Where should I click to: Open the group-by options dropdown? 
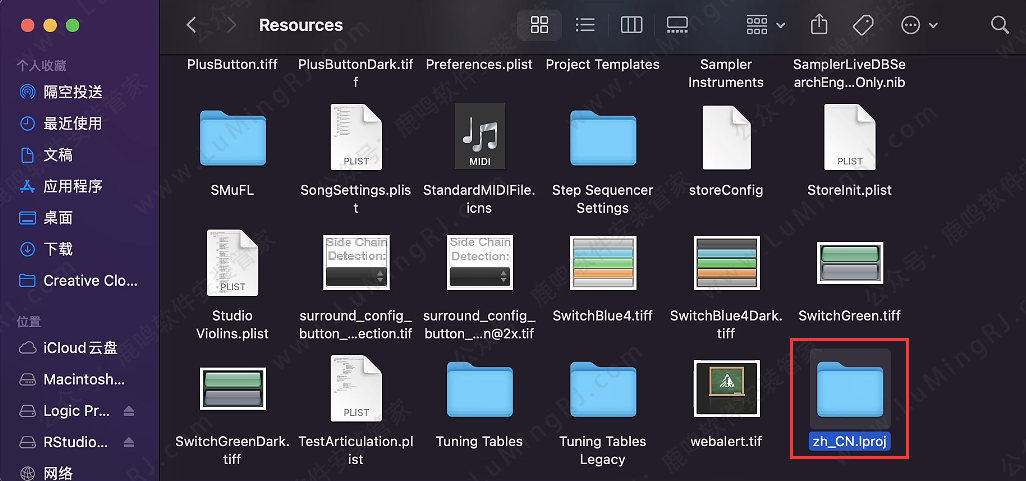(766, 25)
